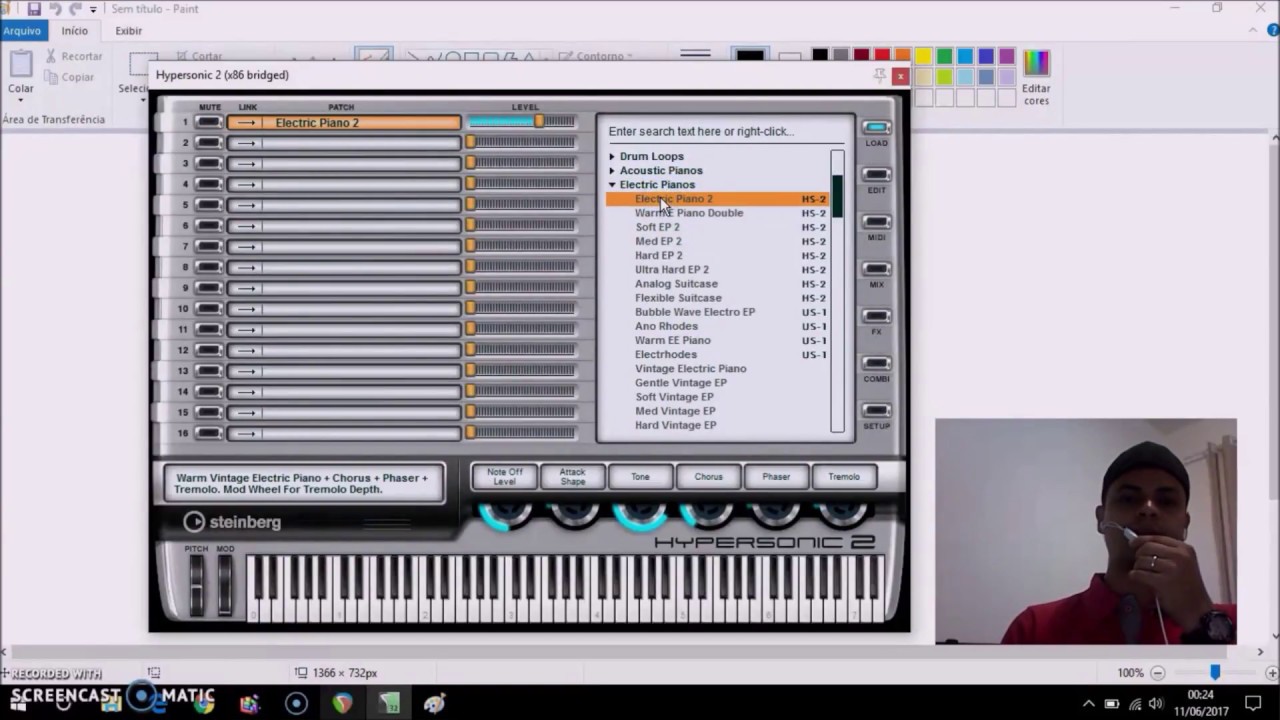
Task: Mute channel 2
Action: 209,143
